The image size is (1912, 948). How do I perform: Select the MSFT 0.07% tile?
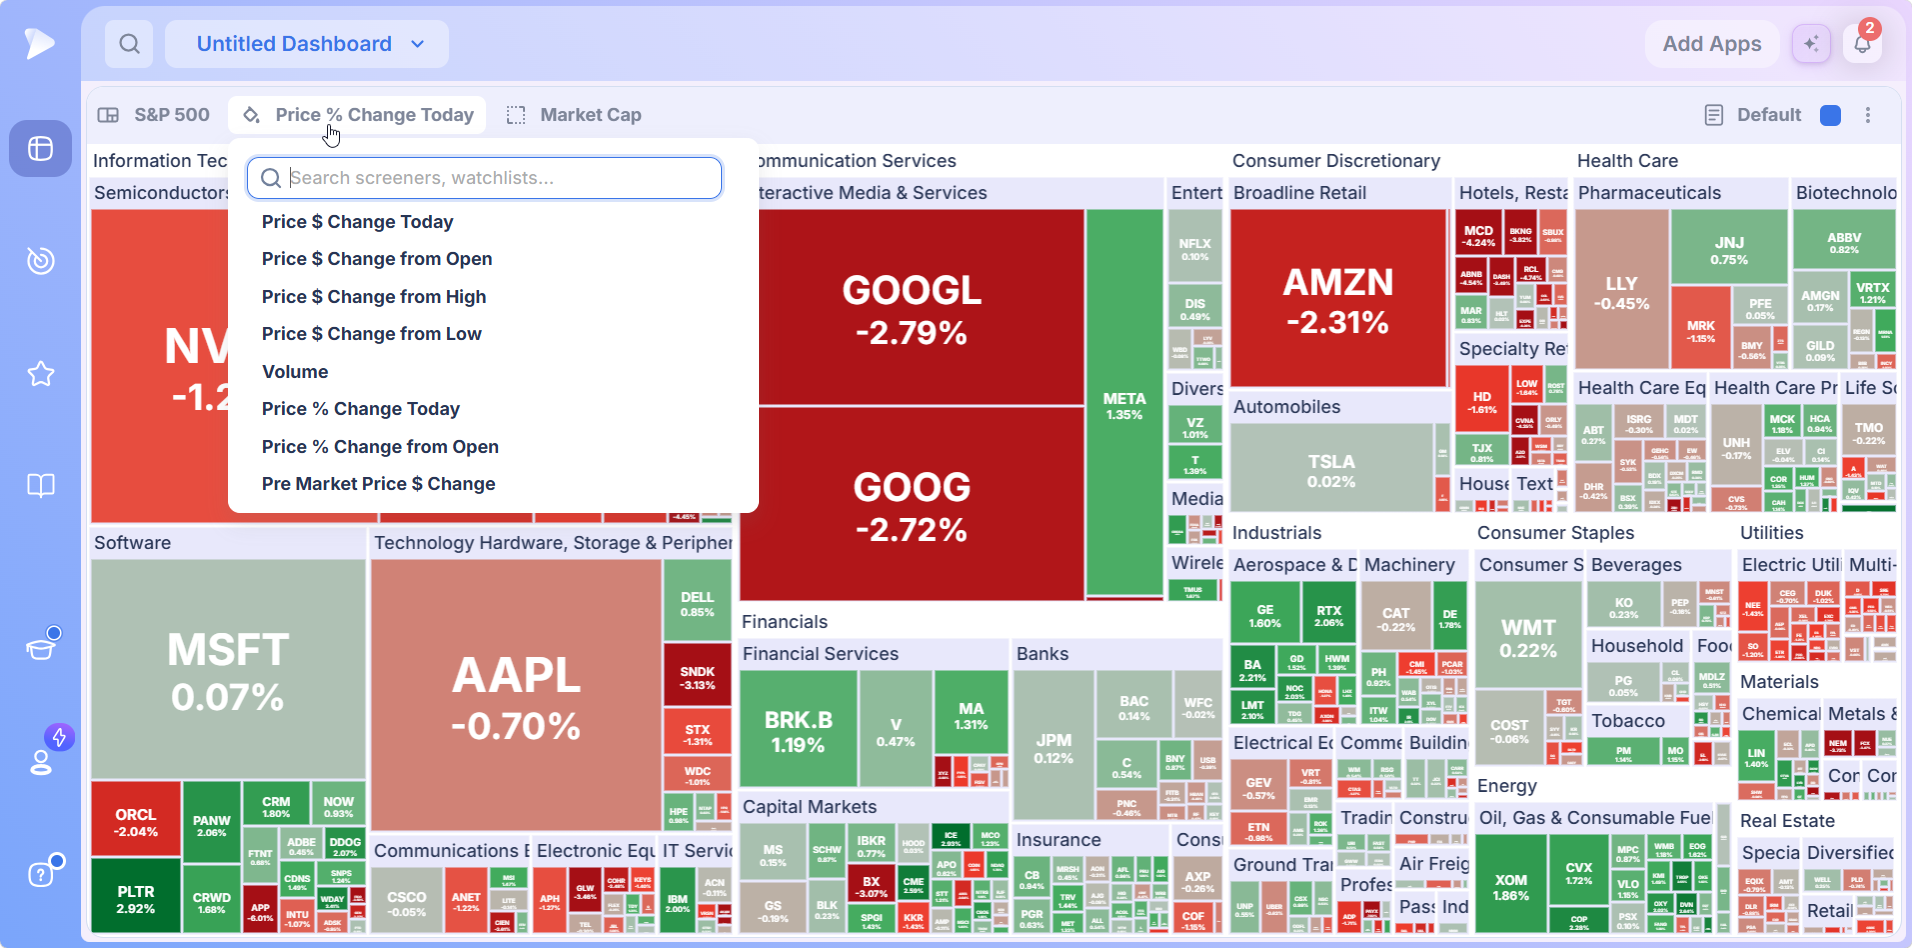[x=228, y=670]
